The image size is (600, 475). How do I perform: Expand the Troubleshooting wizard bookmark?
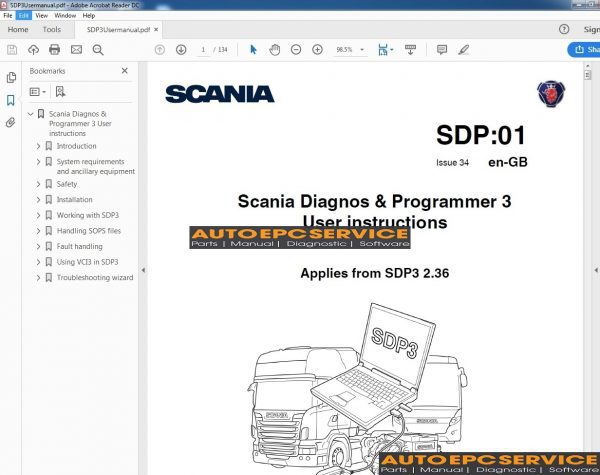38,278
